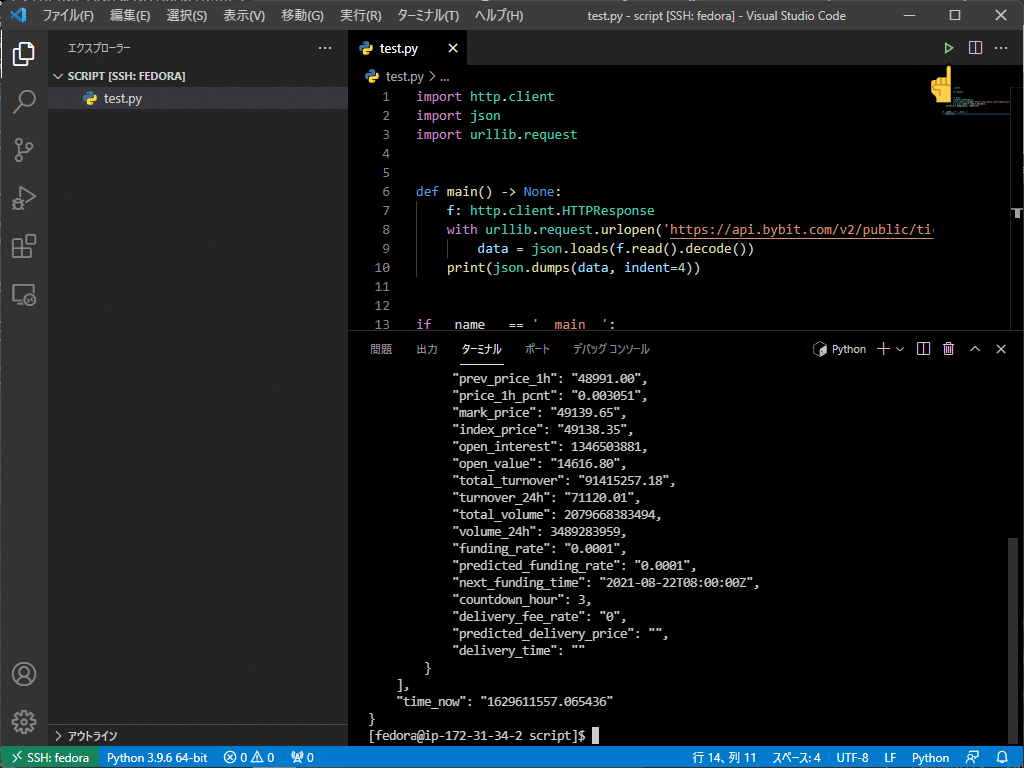1024x768 pixels.
Task: Select the ターミナル panel tab
Action: [481, 349]
